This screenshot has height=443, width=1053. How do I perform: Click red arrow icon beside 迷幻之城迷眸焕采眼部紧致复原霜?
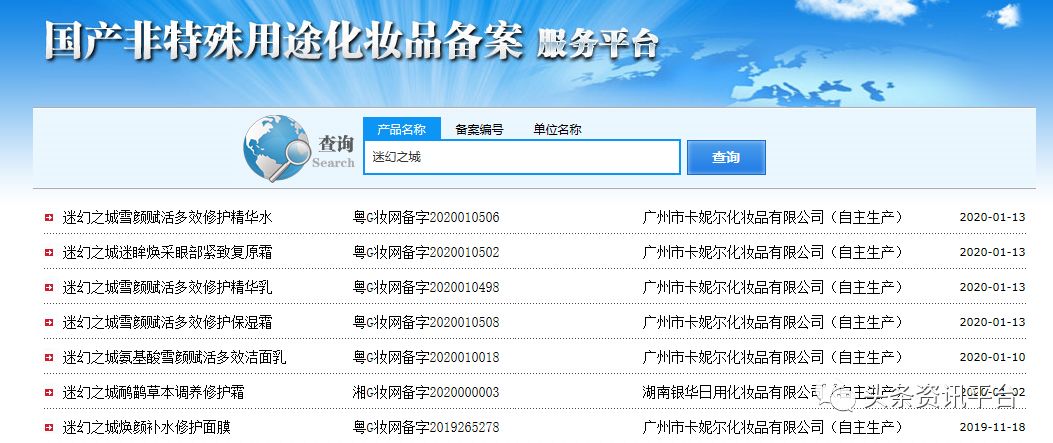[49, 252]
